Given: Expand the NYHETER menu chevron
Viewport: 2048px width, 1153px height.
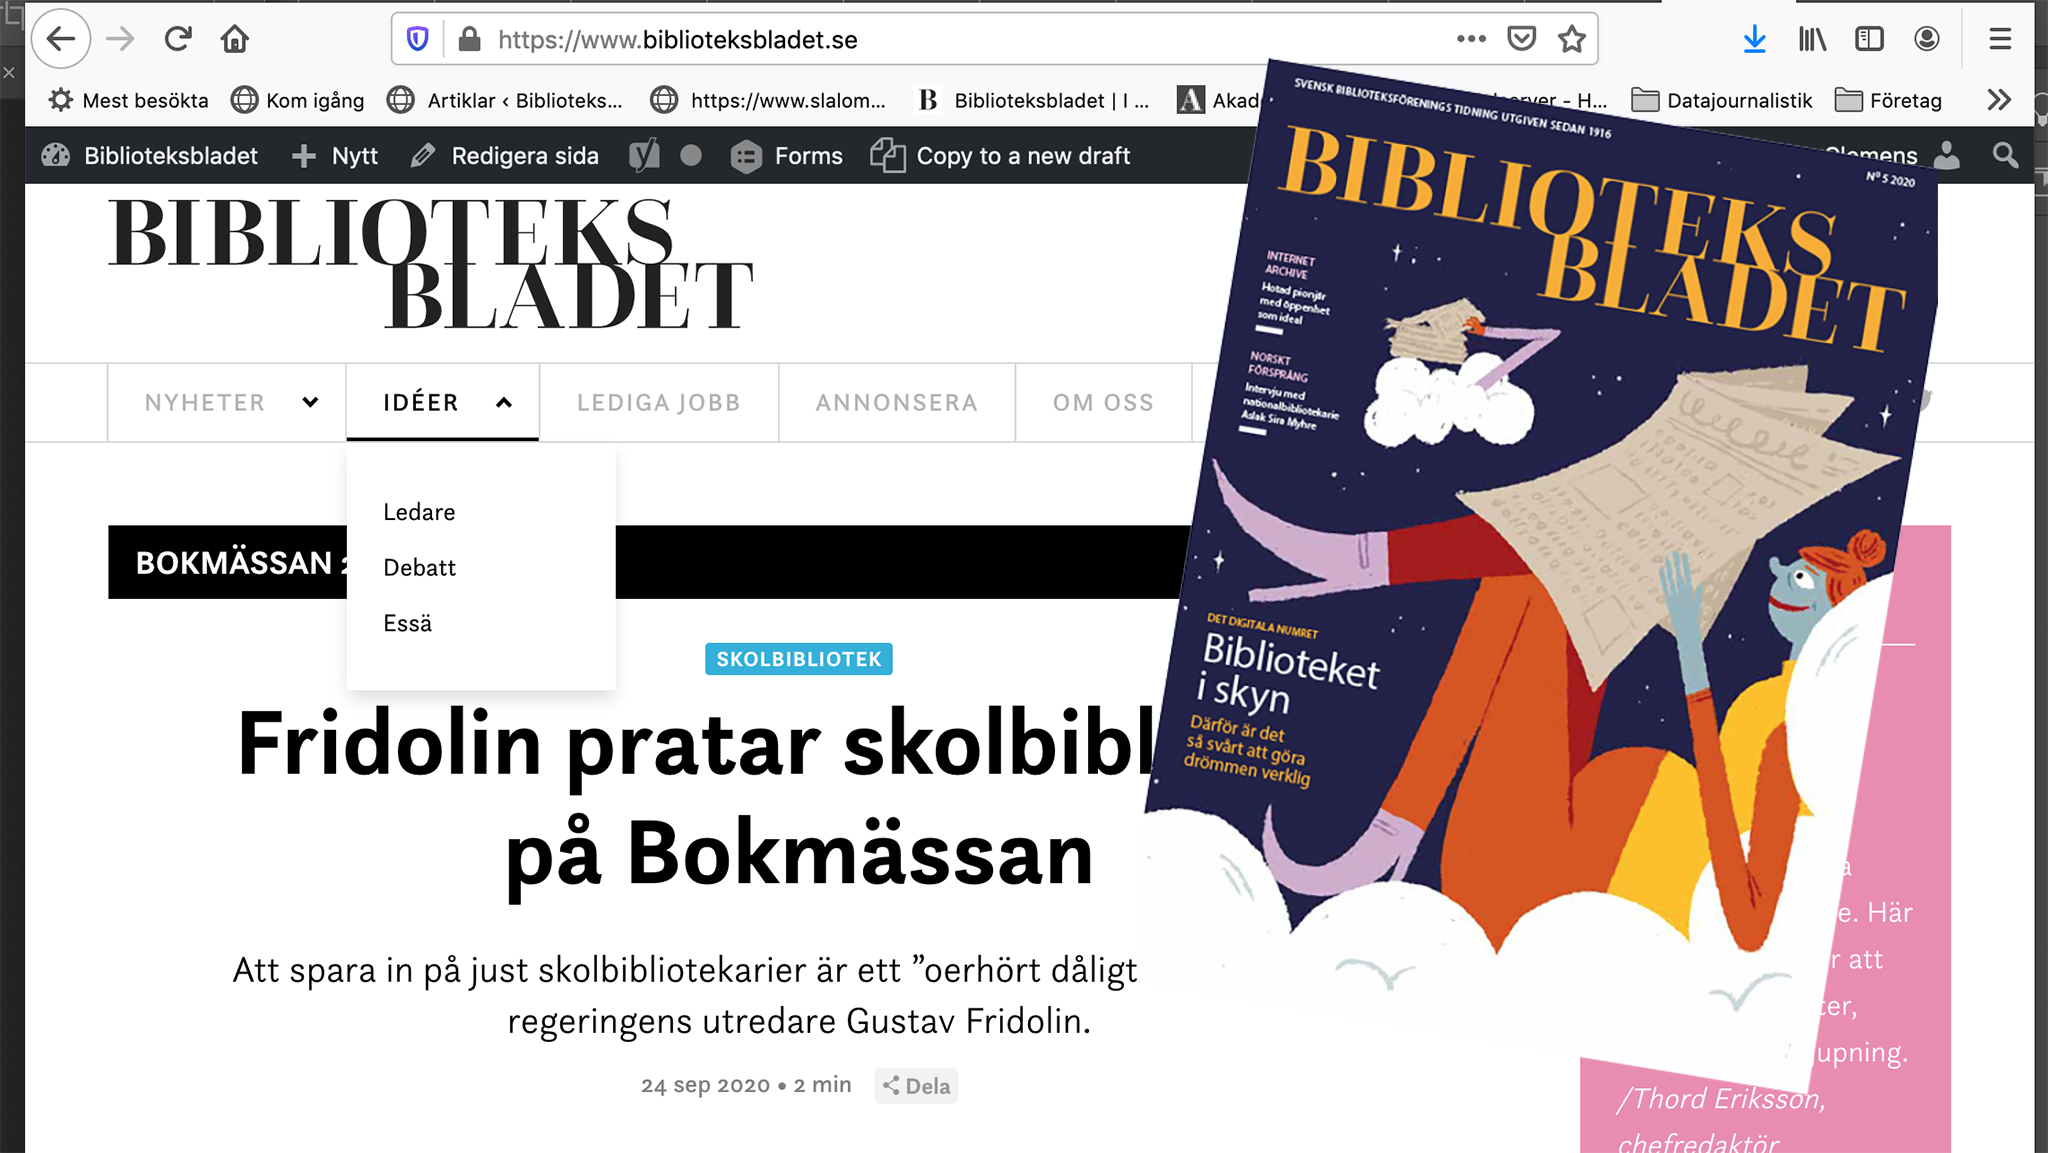Looking at the screenshot, I should pyautogui.click(x=310, y=402).
